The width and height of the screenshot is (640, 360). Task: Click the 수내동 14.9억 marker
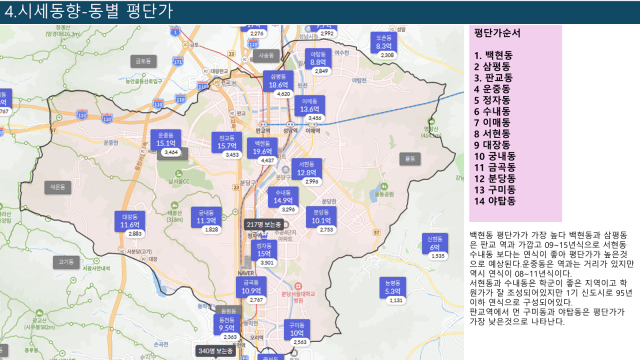tap(283, 197)
